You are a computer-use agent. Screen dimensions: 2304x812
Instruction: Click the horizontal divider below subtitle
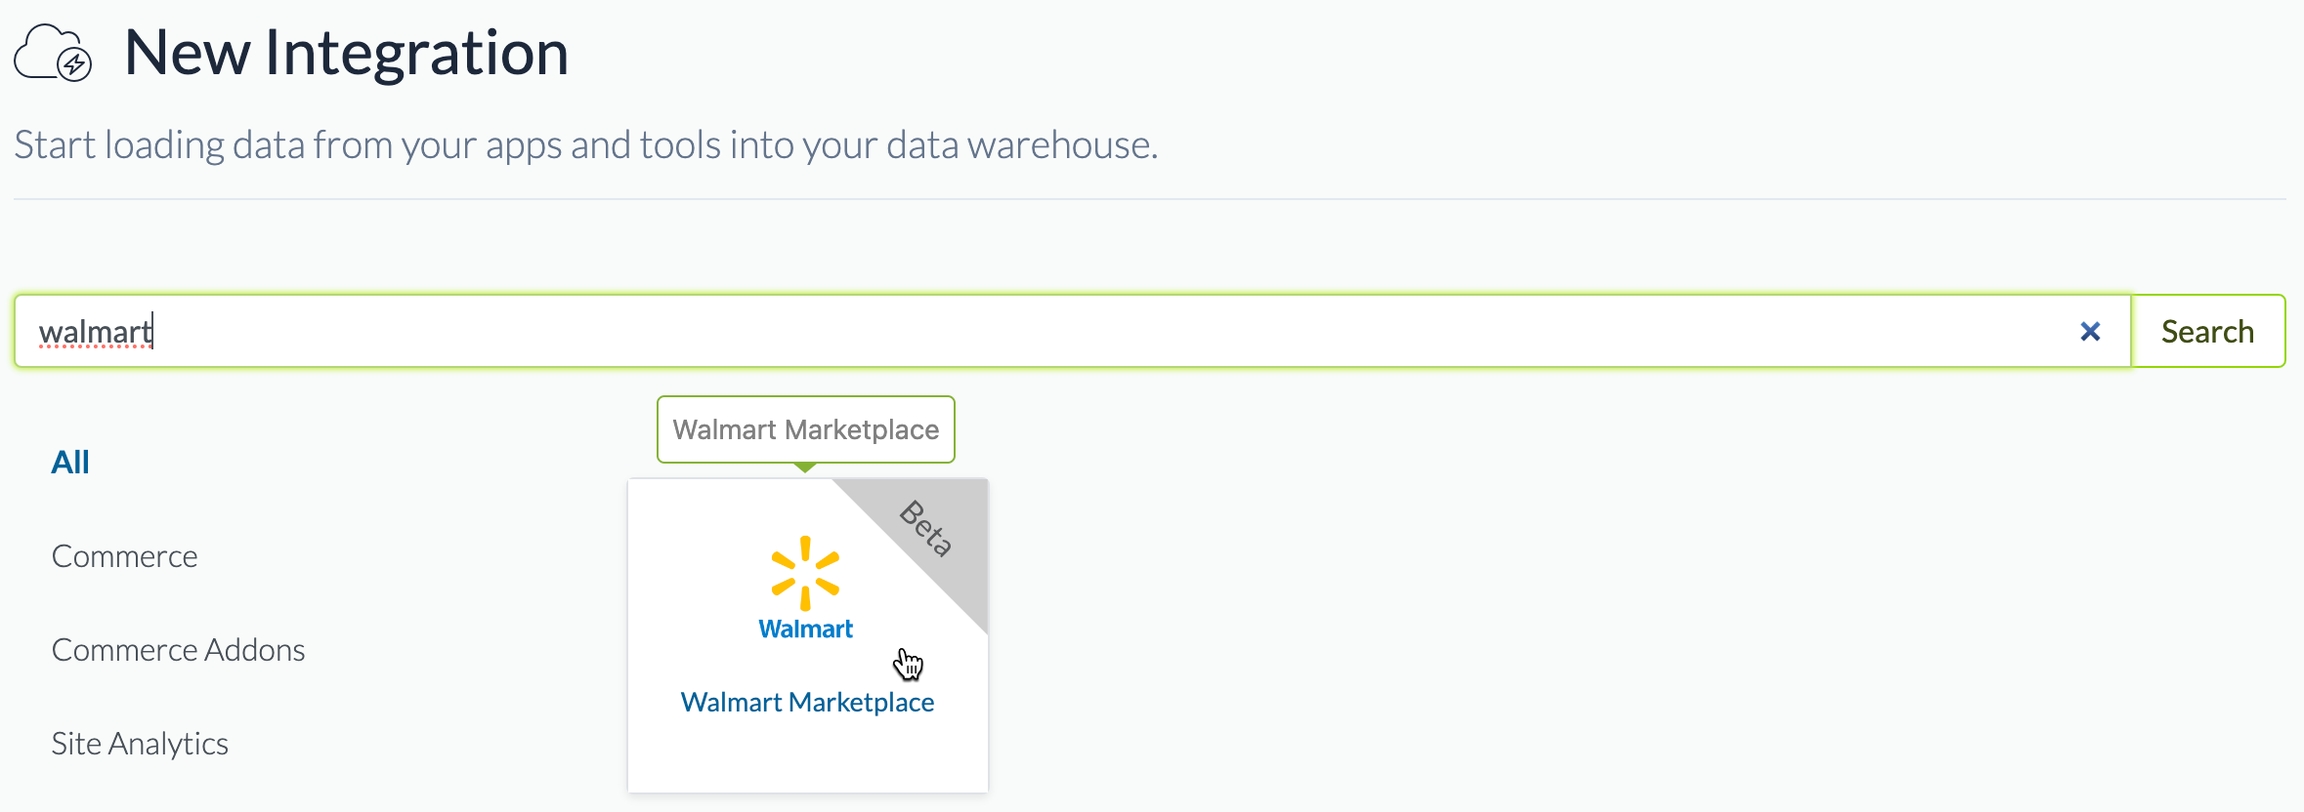pyautogui.click(x=1150, y=199)
